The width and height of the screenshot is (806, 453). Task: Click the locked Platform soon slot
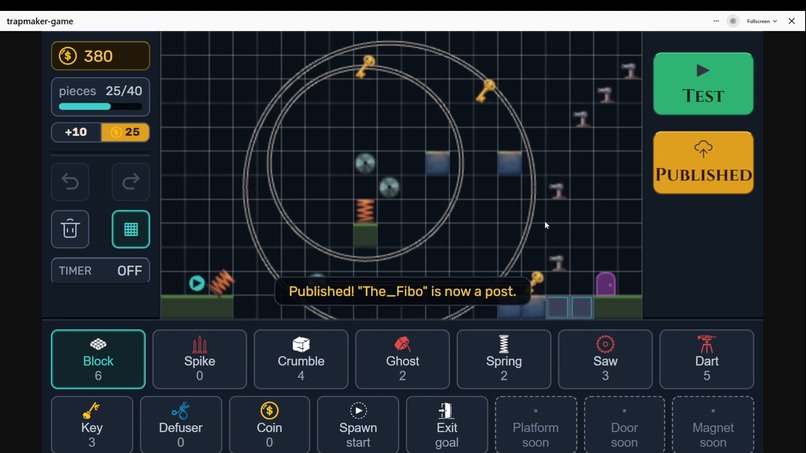pos(536,425)
